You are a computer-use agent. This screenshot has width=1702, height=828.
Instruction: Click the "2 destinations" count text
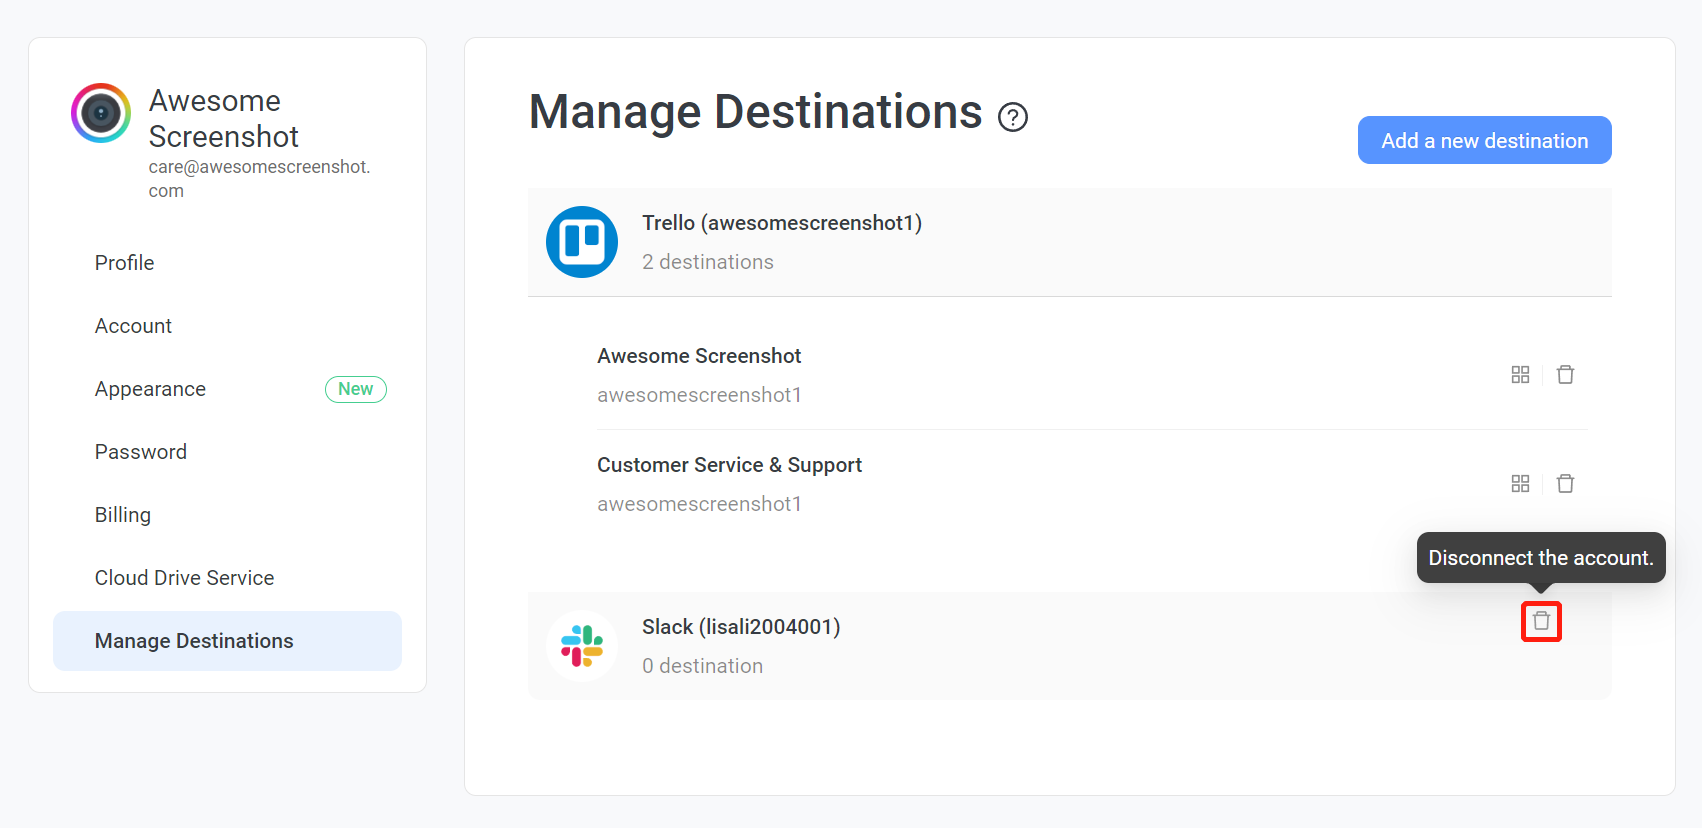708,262
